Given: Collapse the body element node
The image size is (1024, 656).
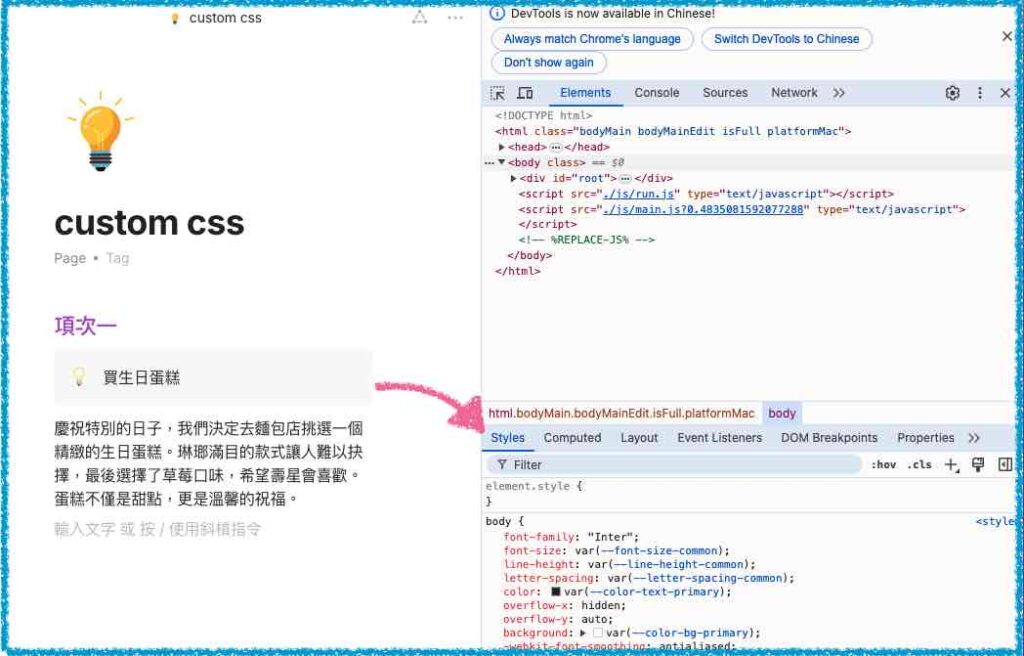Looking at the screenshot, I should point(502,162).
